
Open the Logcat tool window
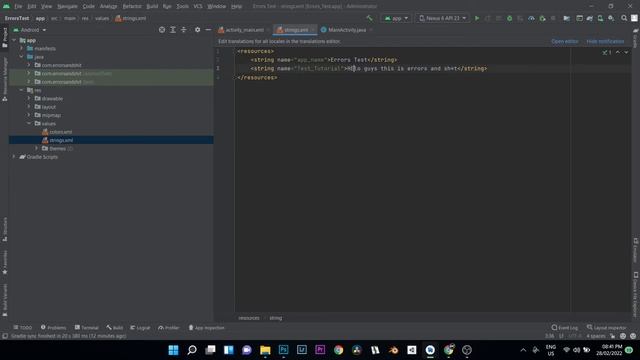[140, 328]
